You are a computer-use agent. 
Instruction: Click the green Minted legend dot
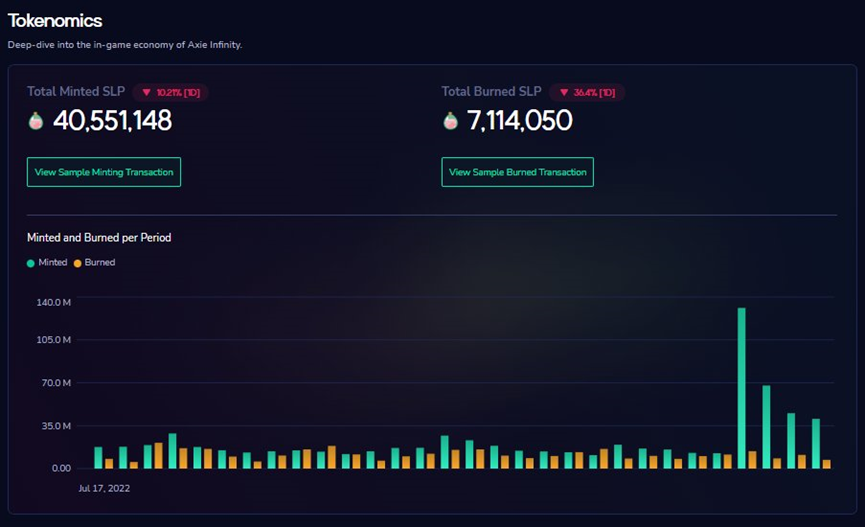pyautogui.click(x=31, y=263)
